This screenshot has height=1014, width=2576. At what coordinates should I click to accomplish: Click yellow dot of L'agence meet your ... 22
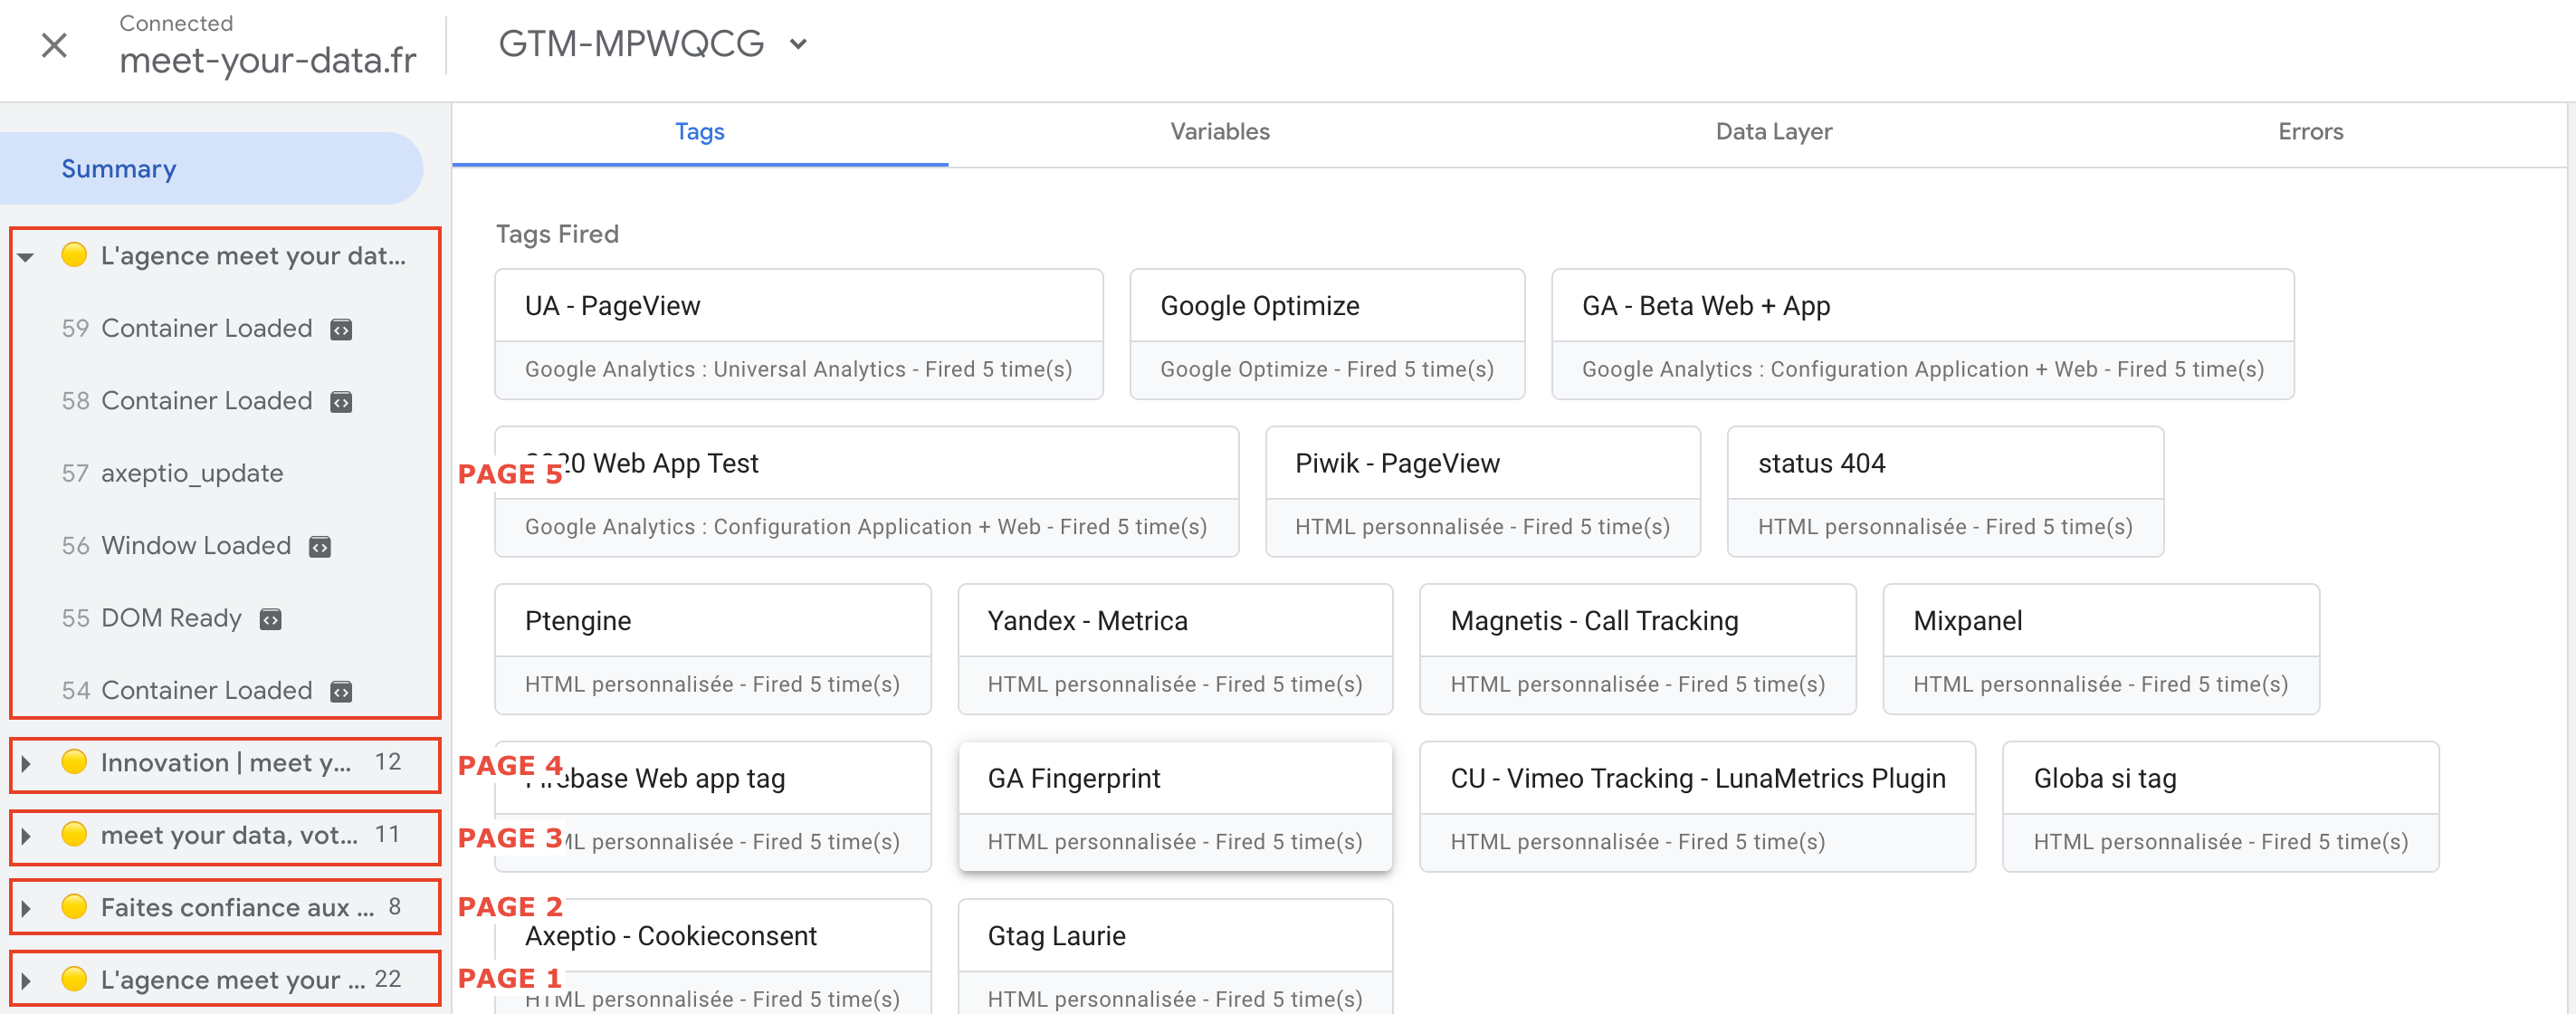74,978
